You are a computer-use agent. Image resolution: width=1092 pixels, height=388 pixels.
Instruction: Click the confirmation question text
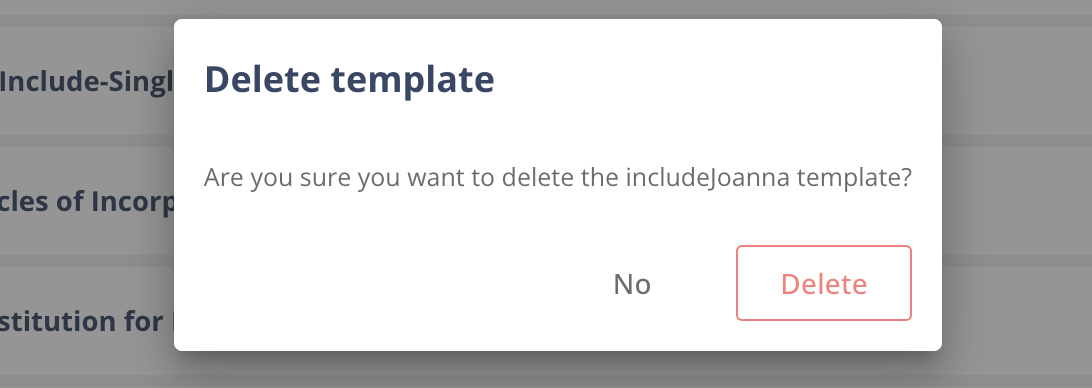[x=557, y=178]
